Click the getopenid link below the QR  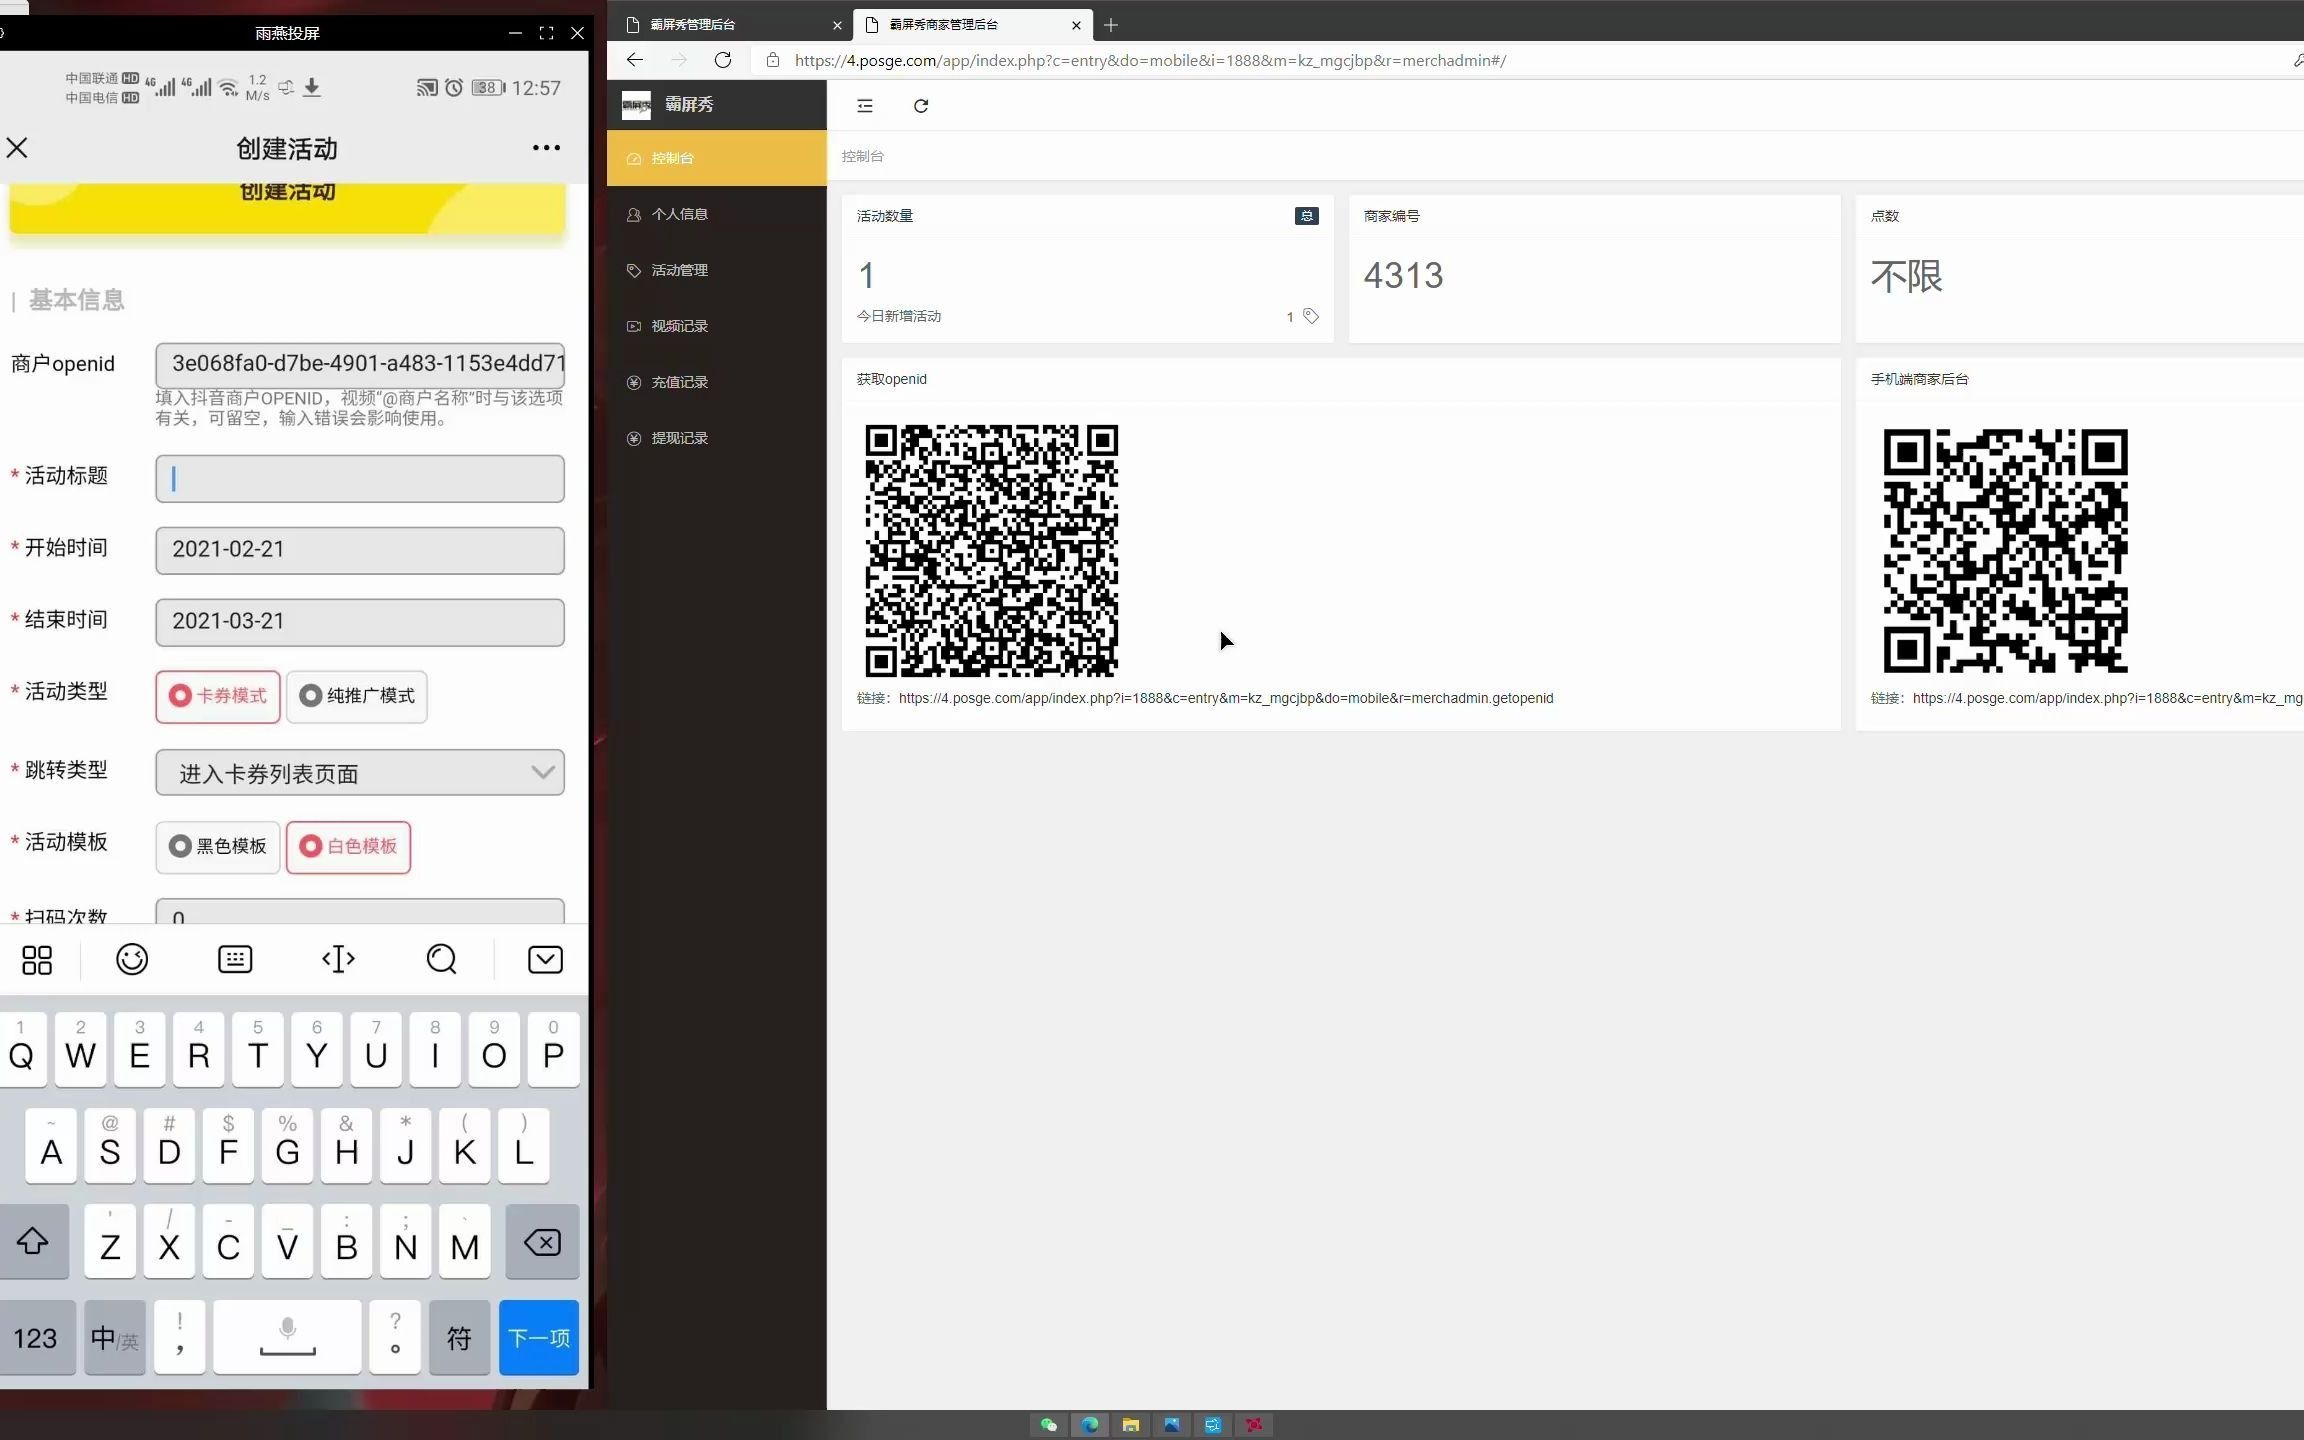tap(1226, 698)
